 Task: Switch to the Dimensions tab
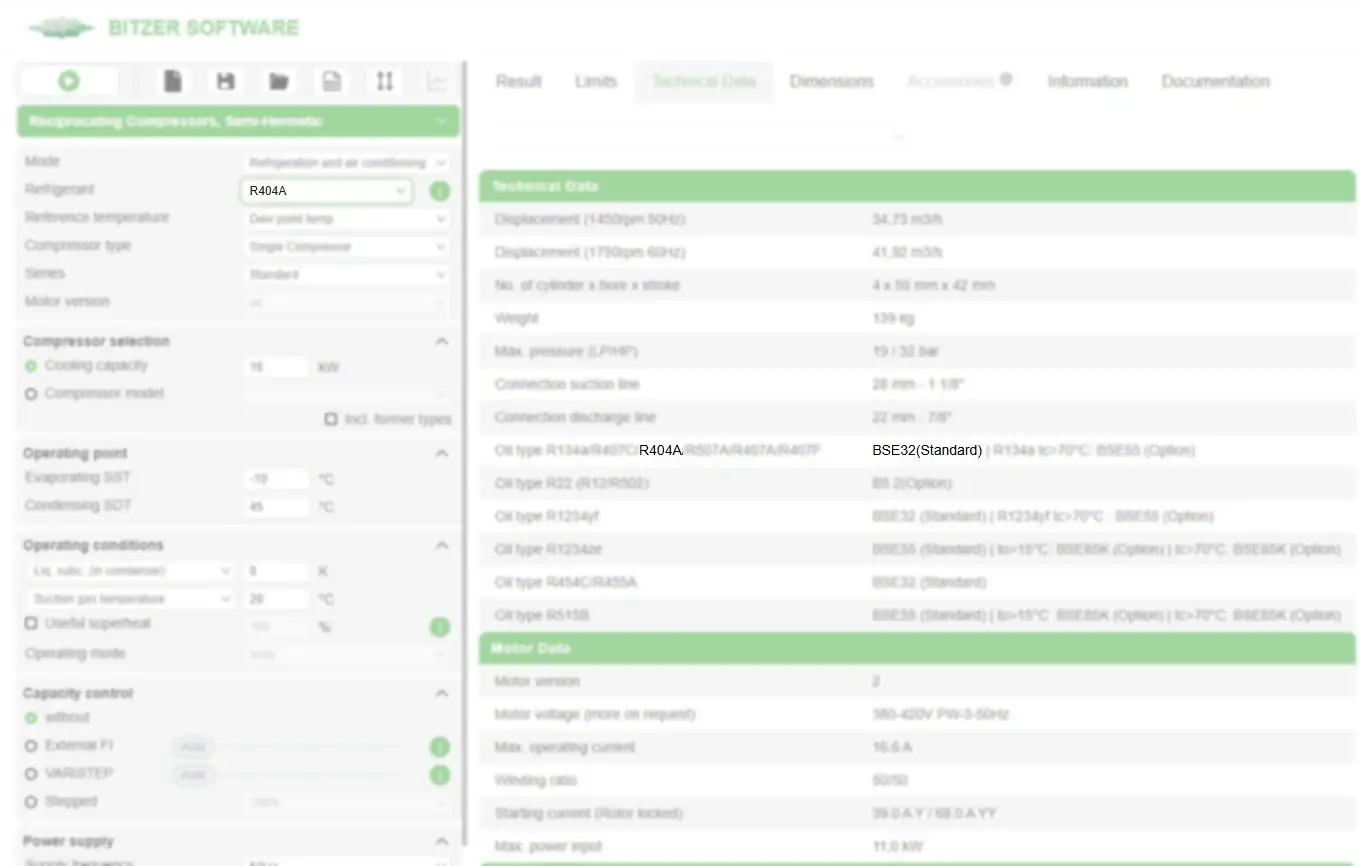832,82
